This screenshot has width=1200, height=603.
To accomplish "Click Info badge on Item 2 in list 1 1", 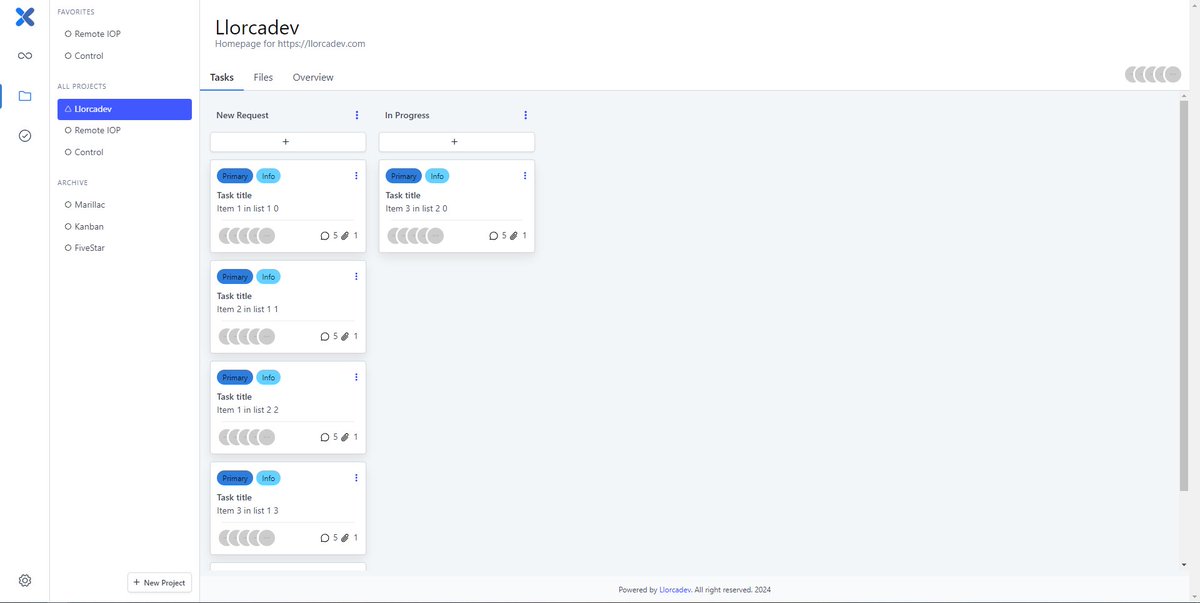I will [268, 277].
